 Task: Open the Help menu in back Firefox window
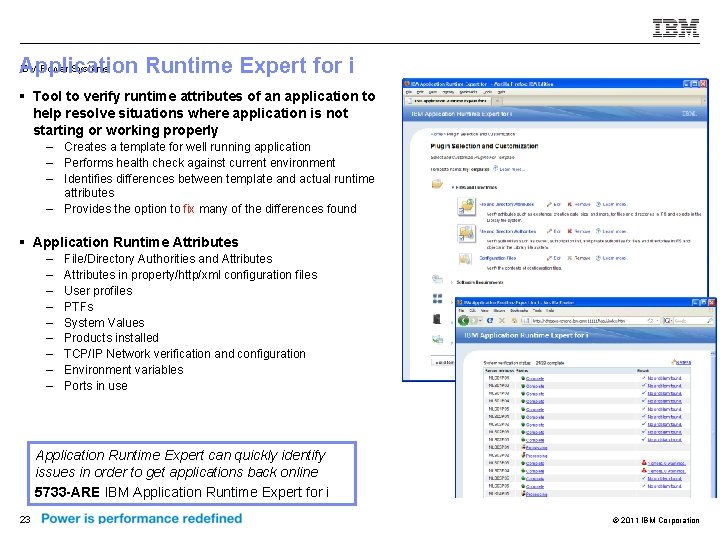(501, 92)
